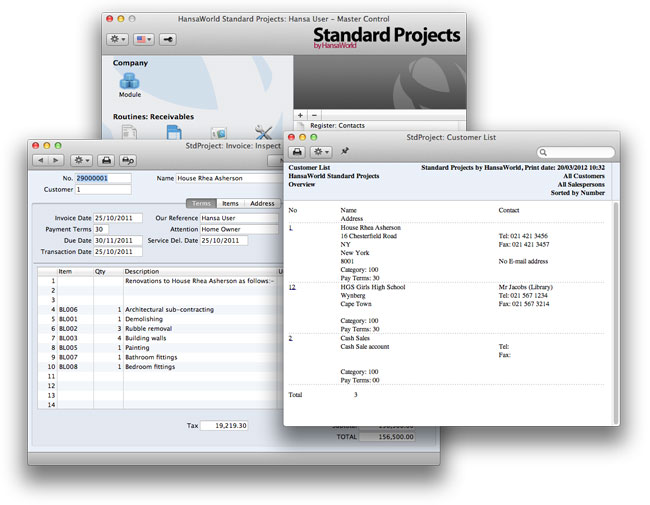The height and width of the screenshot is (505, 650).
Task: Click the Service Del. Date field
Action: [x=224, y=240]
